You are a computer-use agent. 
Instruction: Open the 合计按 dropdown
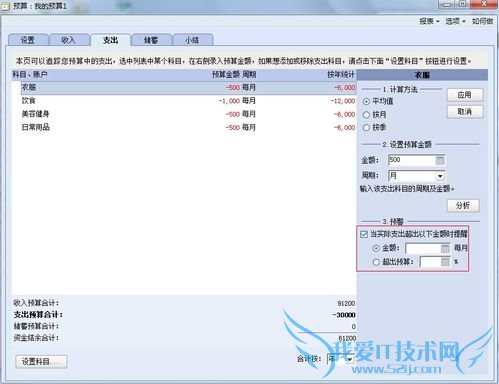[349, 359]
